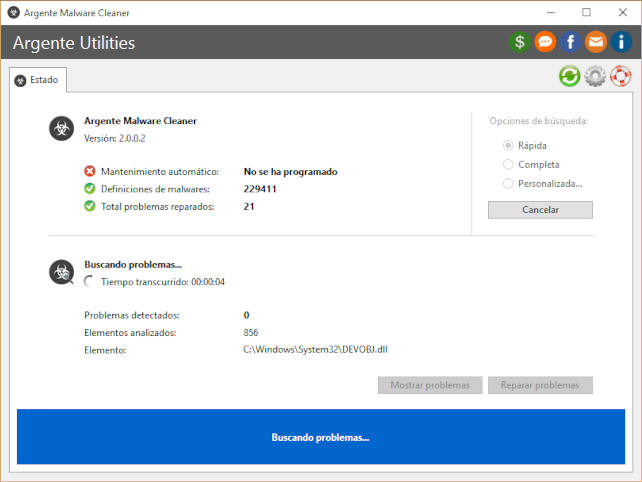Click the Argente Utilities header title

click(x=74, y=43)
